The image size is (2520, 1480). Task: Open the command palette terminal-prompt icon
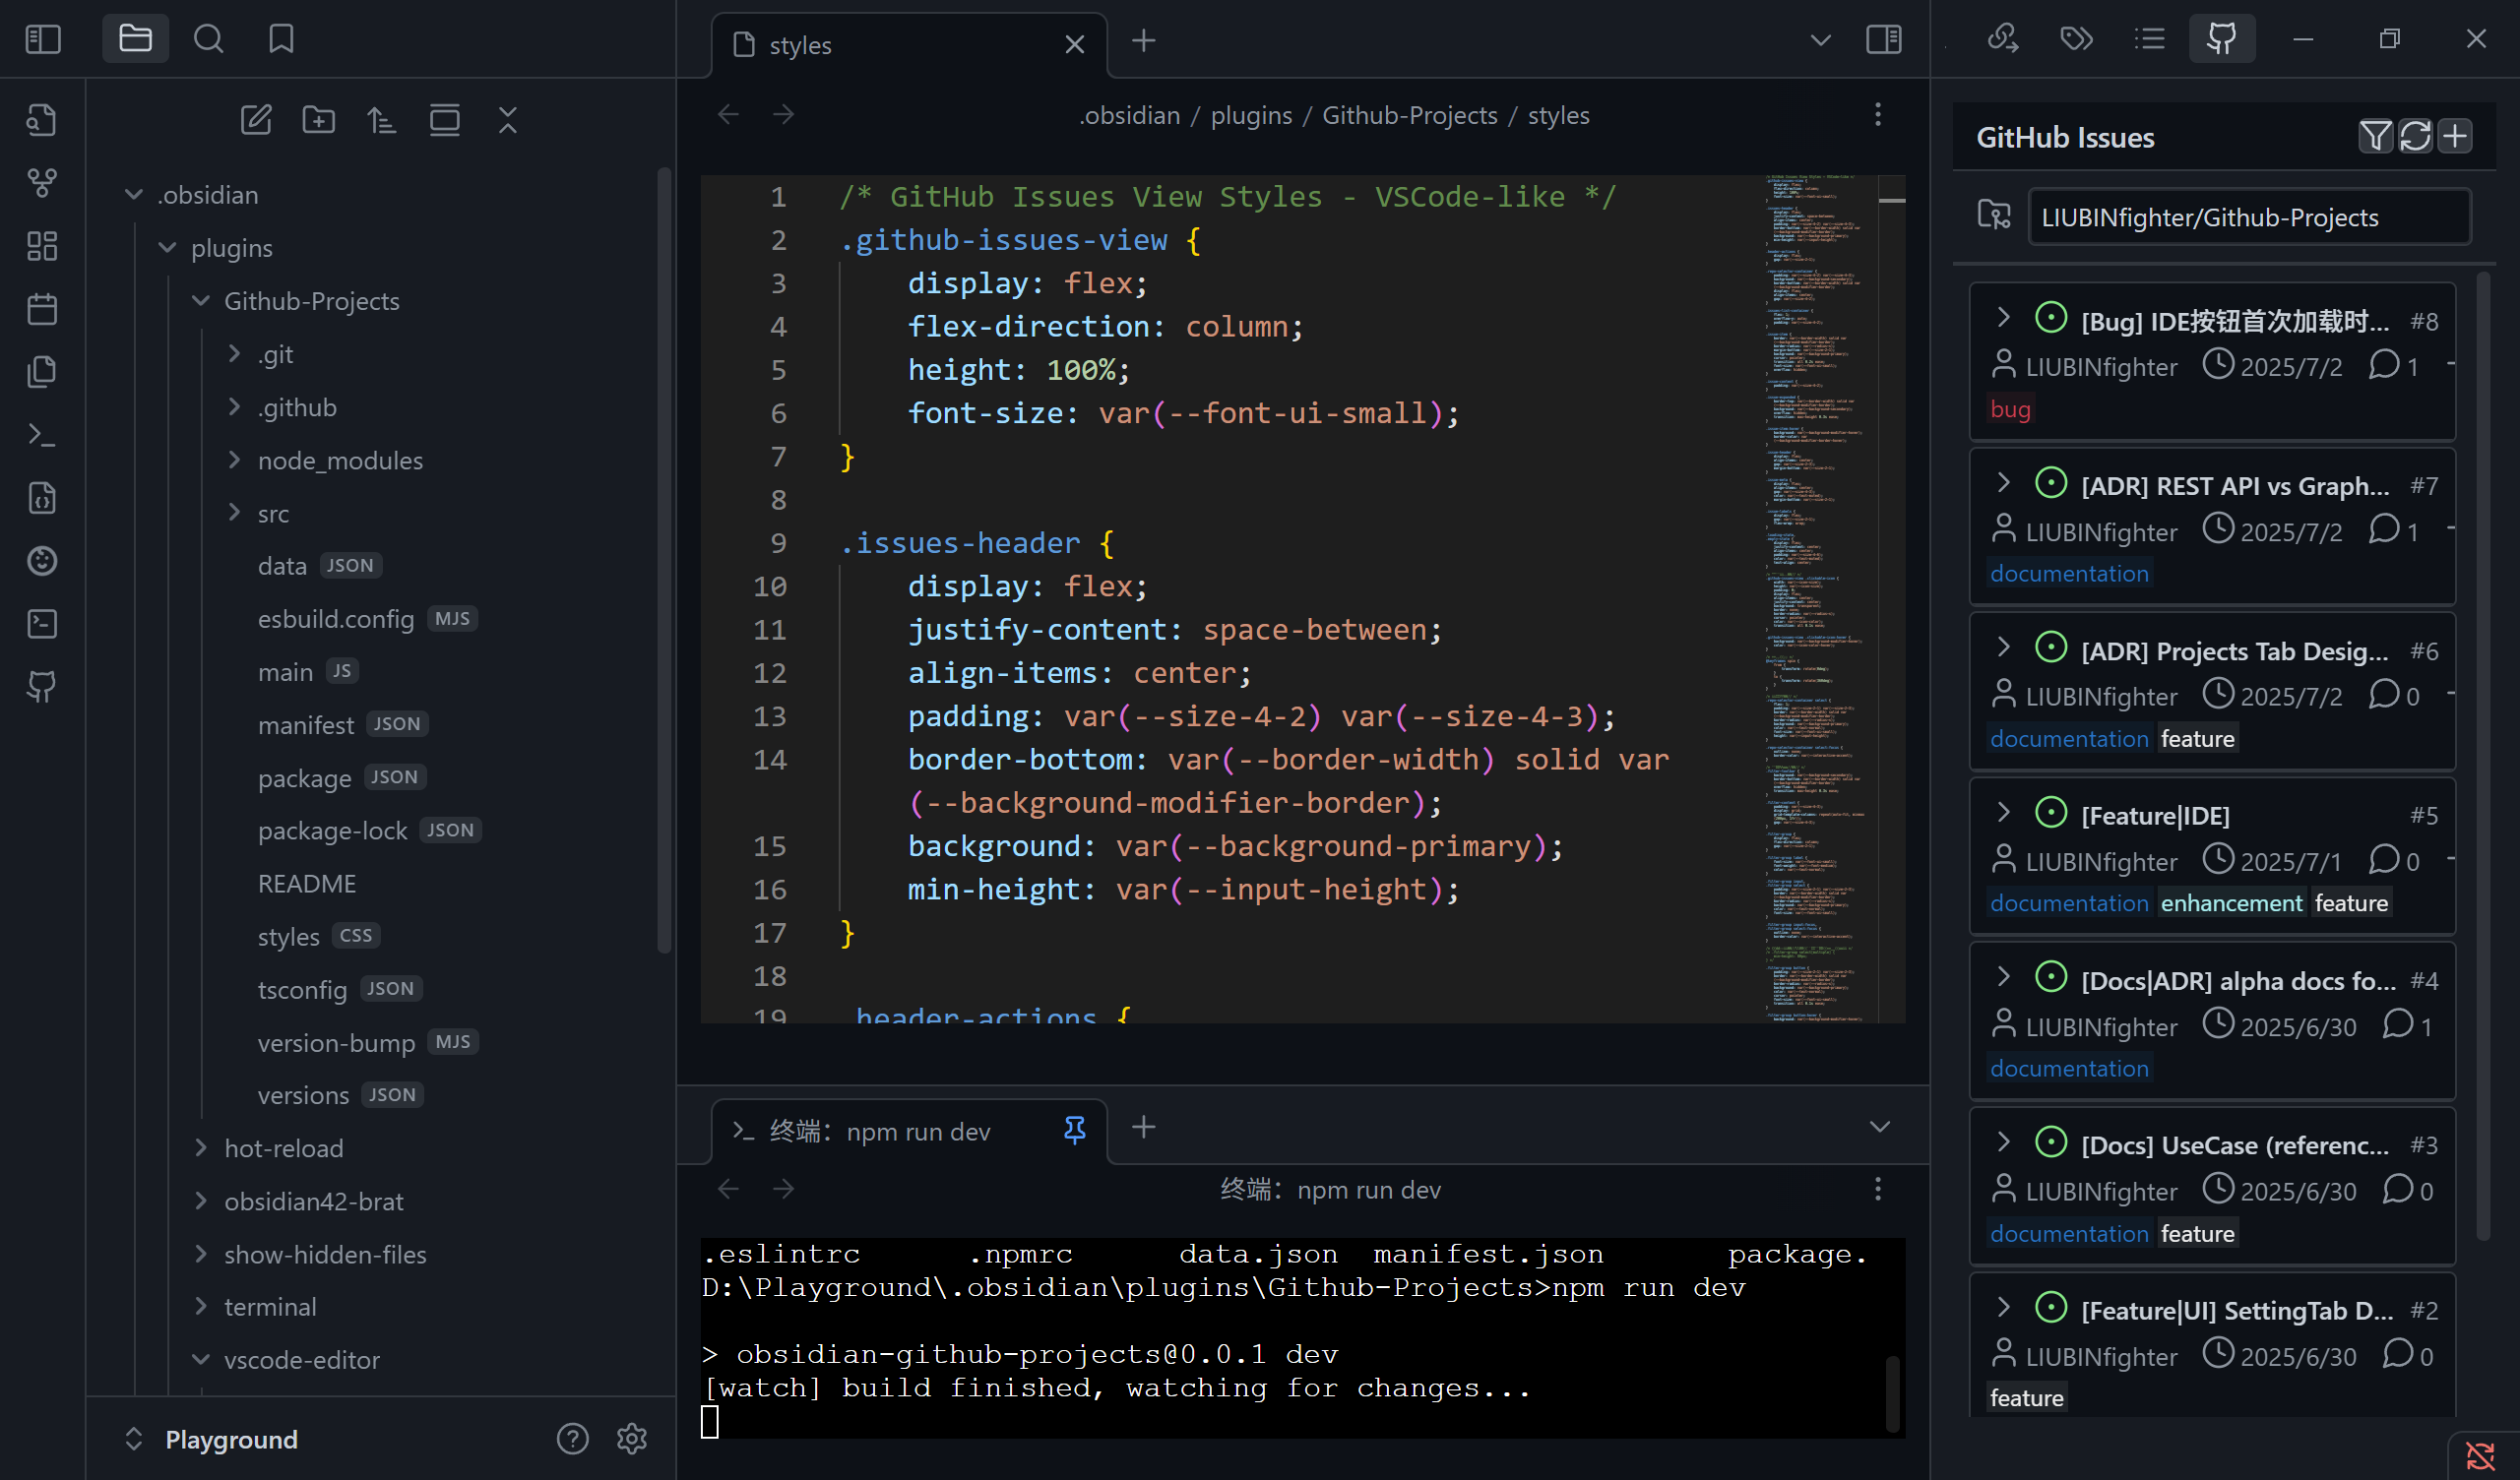42,435
